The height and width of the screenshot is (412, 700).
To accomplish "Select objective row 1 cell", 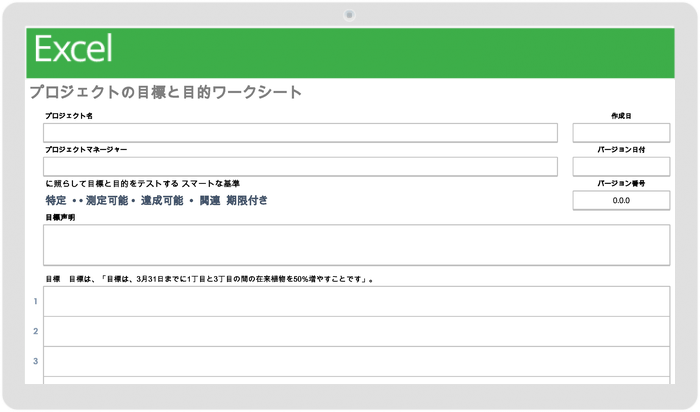I will click(356, 301).
